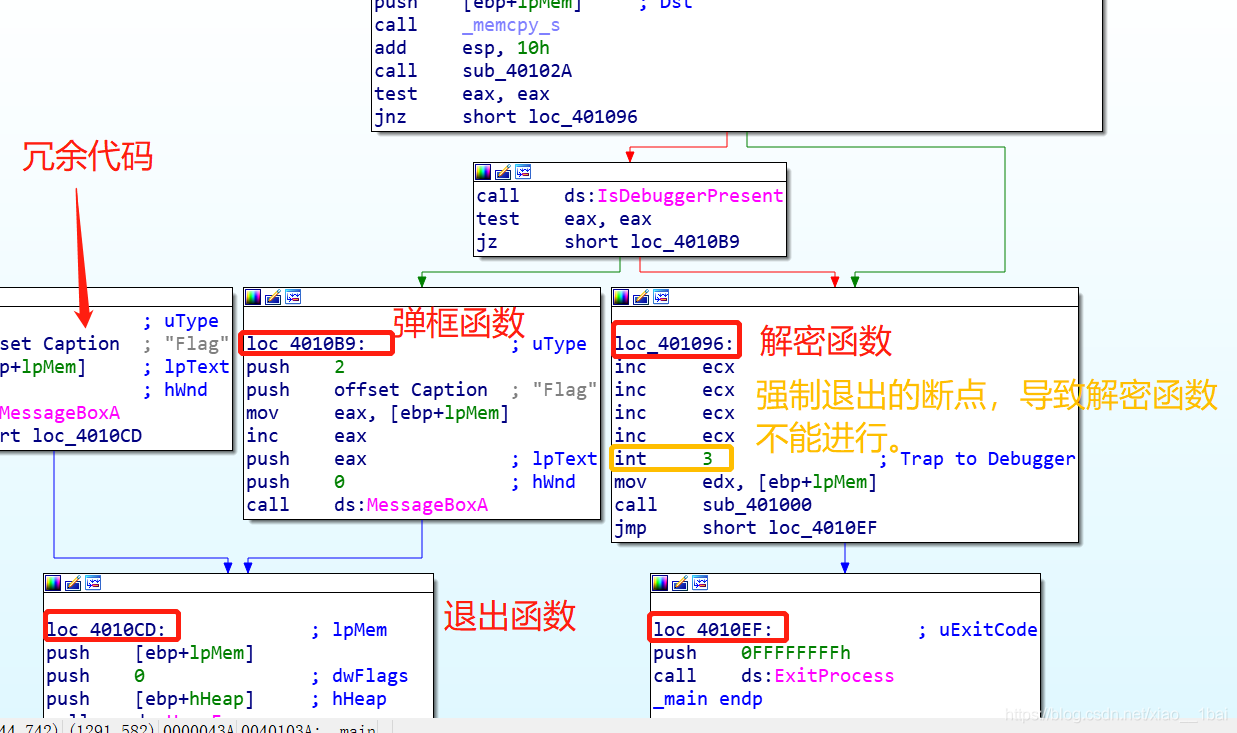Click group-nodes icon above loc_4010B9 block
The image size is (1237, 733).
[x=292, y=297]
